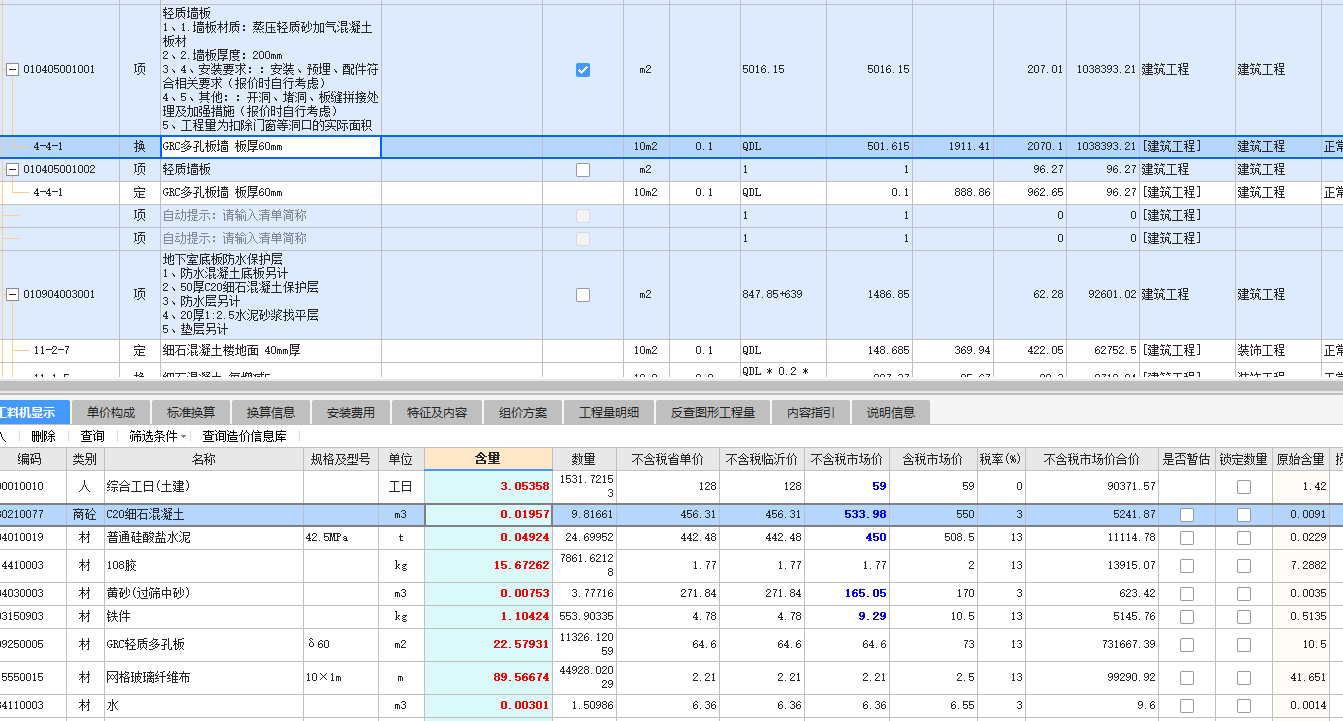The image size is (1343, 721).
Task: Click the 规格及型号 column header
Action: point(340,459)
